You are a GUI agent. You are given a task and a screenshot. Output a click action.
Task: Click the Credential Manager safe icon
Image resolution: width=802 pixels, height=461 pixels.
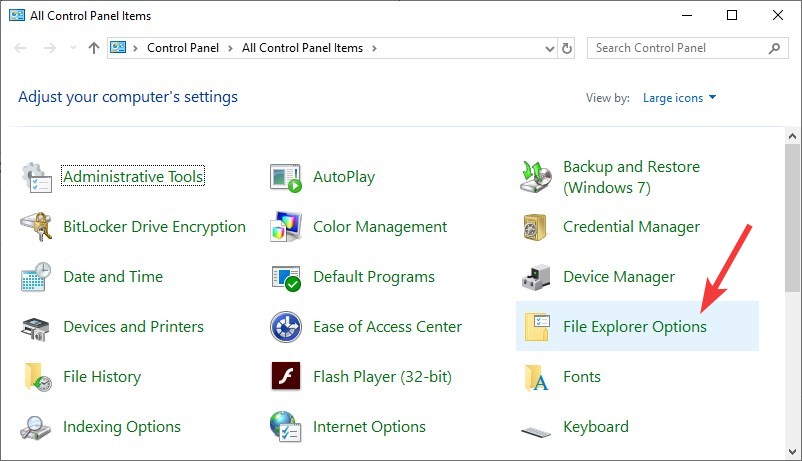pos(535,227)
